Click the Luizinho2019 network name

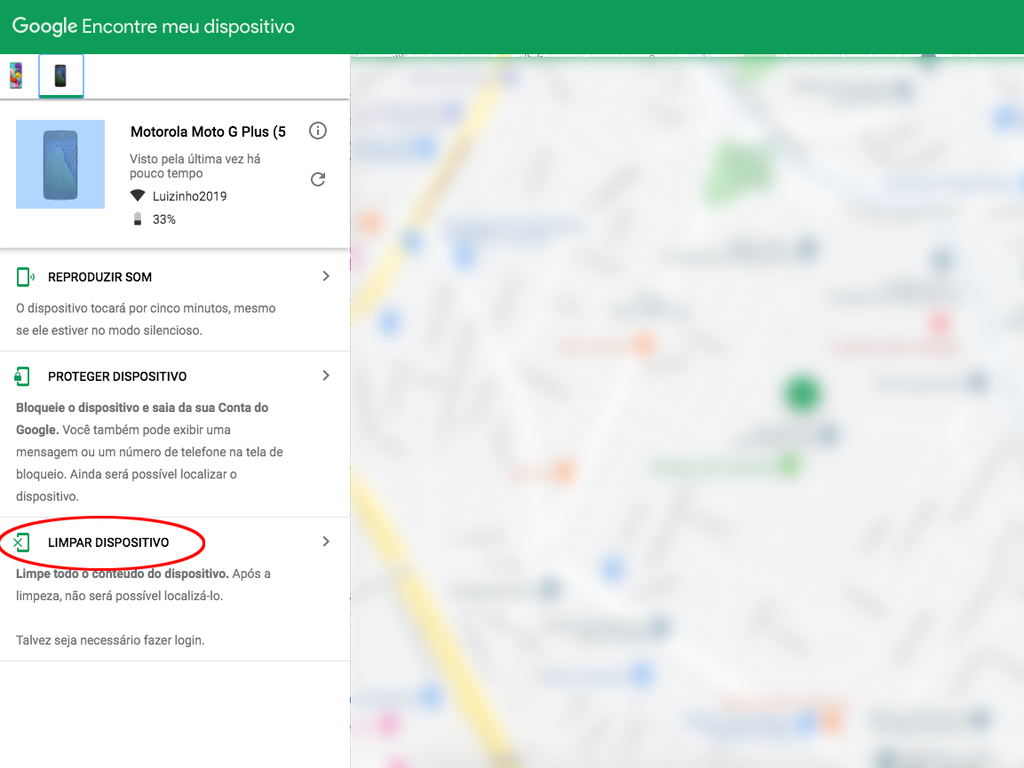189,196
